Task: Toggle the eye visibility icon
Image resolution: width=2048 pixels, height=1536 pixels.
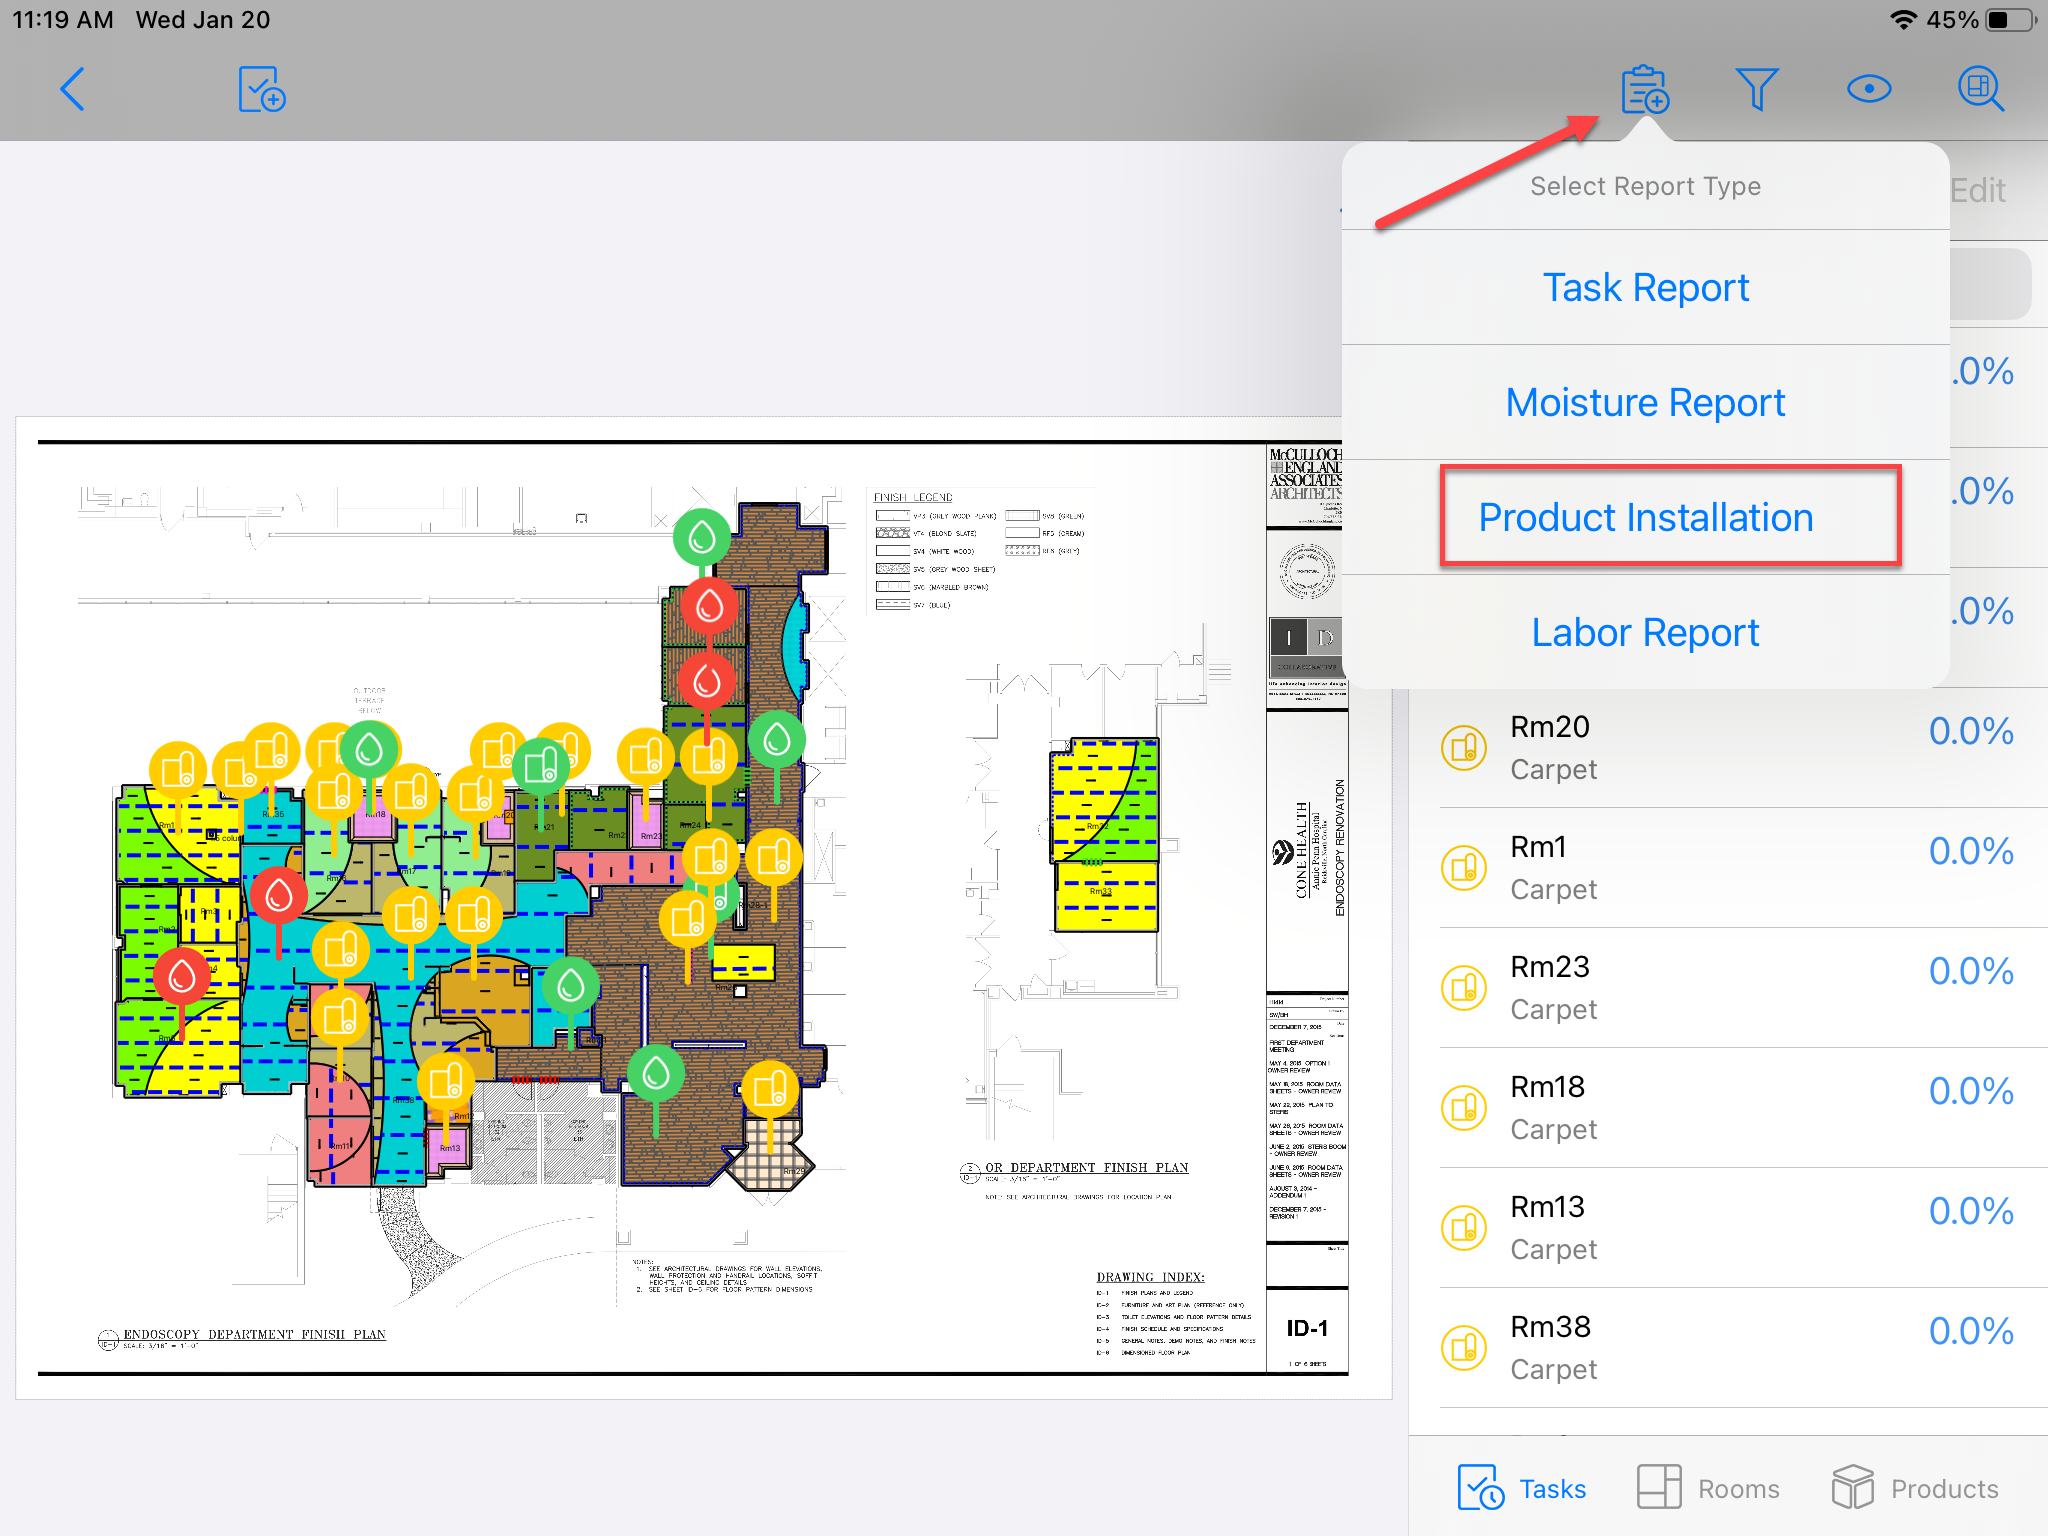Action: coord(1868,90)
